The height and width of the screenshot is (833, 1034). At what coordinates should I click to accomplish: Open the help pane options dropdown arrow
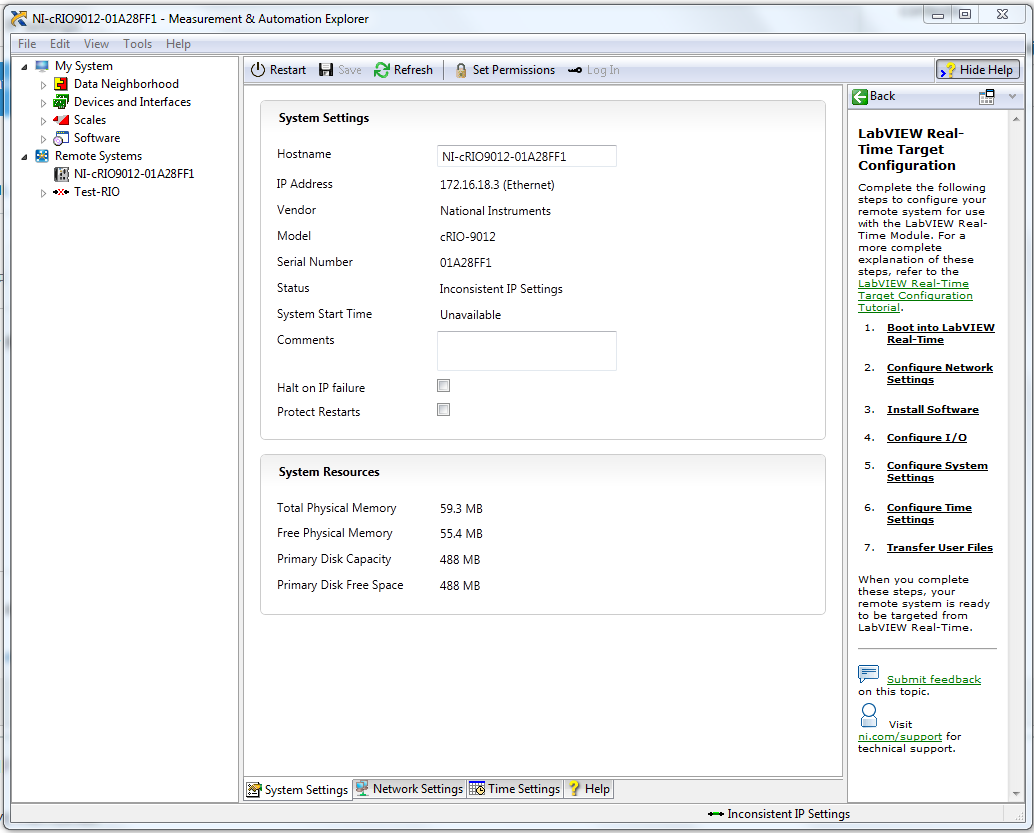1012,97
